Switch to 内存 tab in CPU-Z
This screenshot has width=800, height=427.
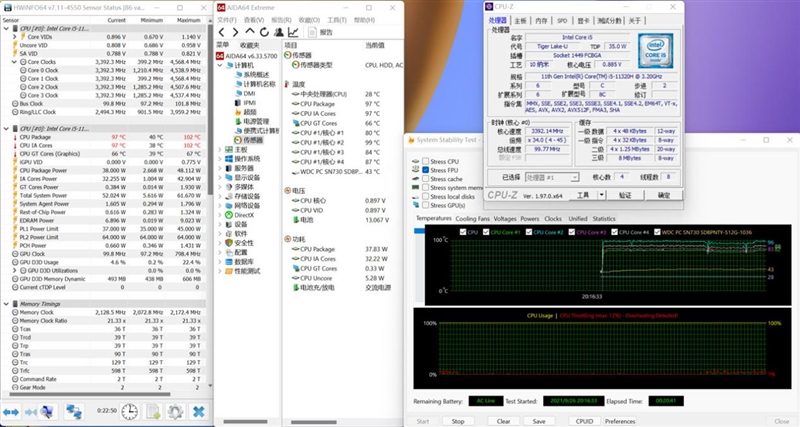(x=541, y=20)
